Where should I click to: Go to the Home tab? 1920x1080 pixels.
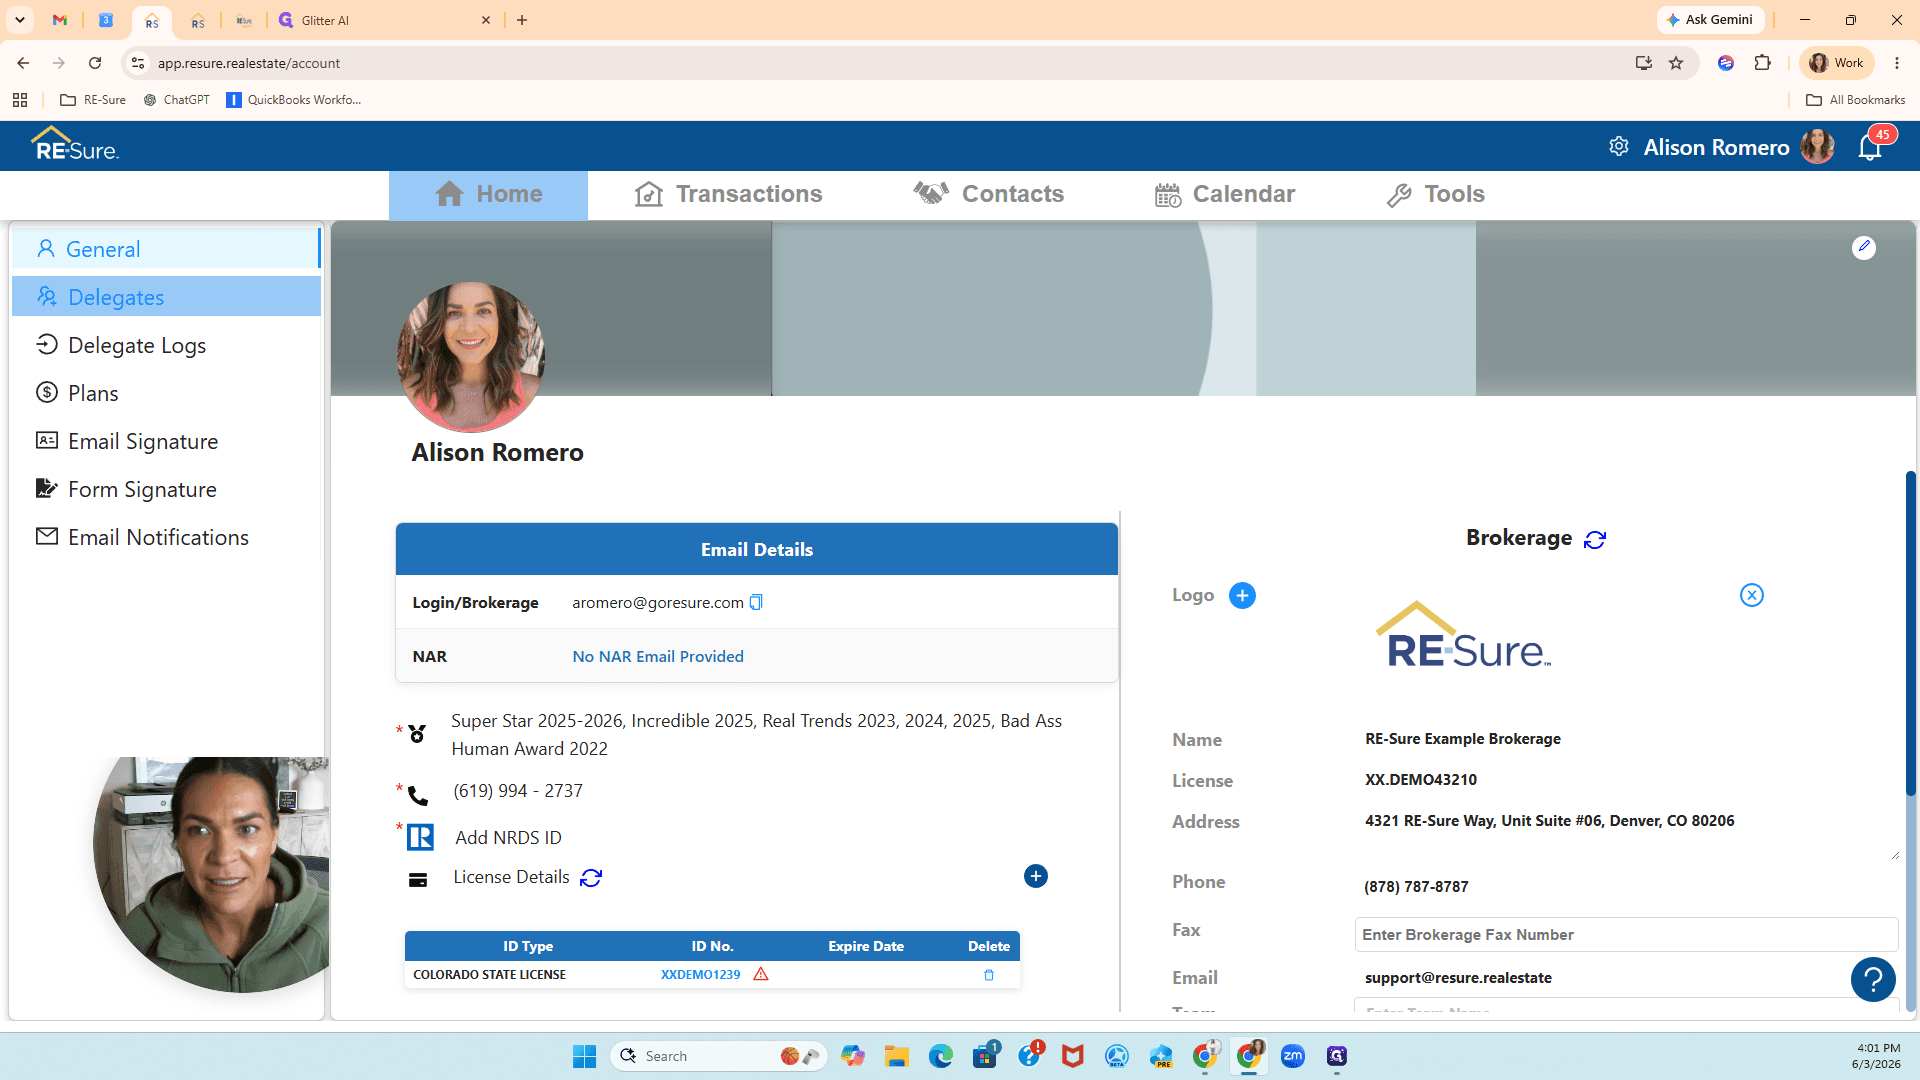(x=488, y=194)
